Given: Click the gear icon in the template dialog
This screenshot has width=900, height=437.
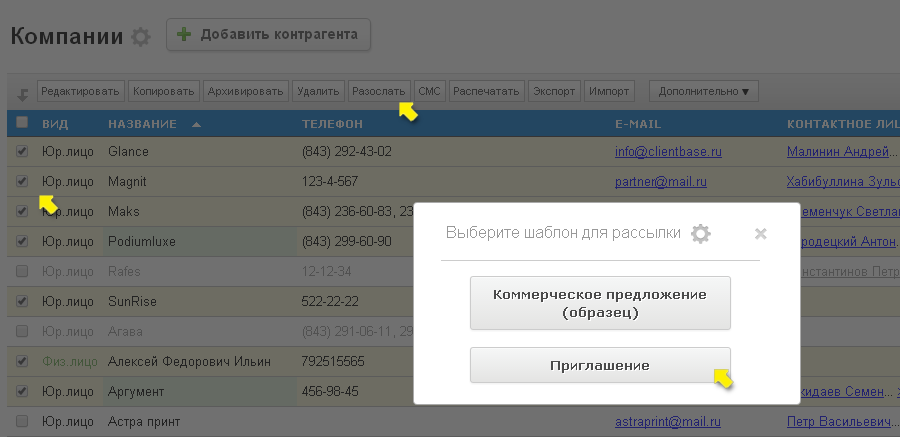Looking at the screenshot, I should coord(701,234).
